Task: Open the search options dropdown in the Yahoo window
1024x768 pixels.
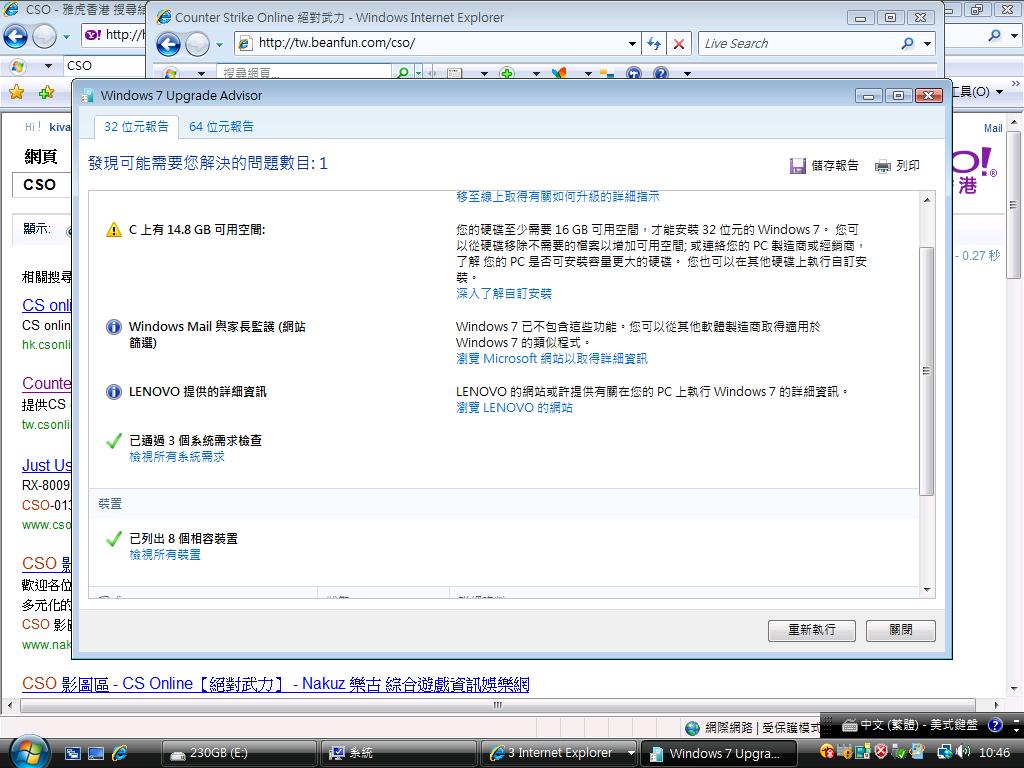Action: pos(1014,36)
